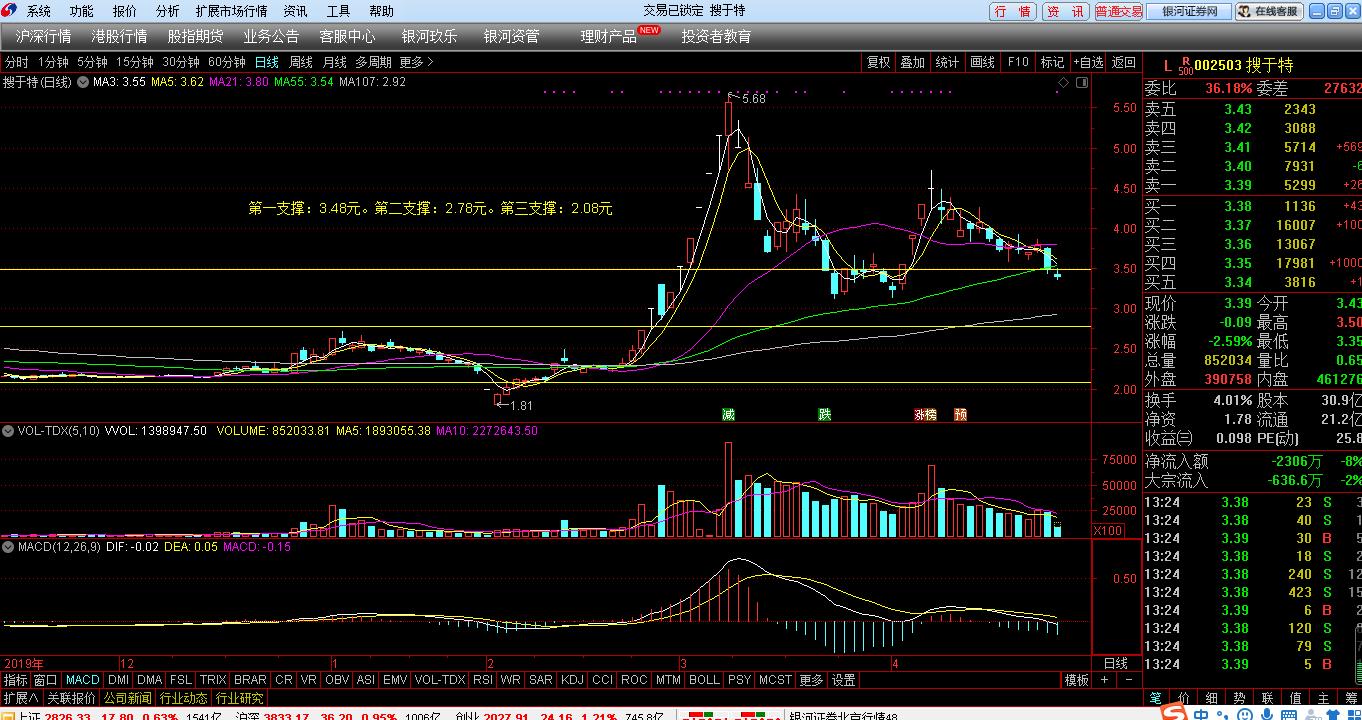Viewport: 1362px width, 720px height.
Task: Zoom out chart with − button
Action: [1128, 680]
